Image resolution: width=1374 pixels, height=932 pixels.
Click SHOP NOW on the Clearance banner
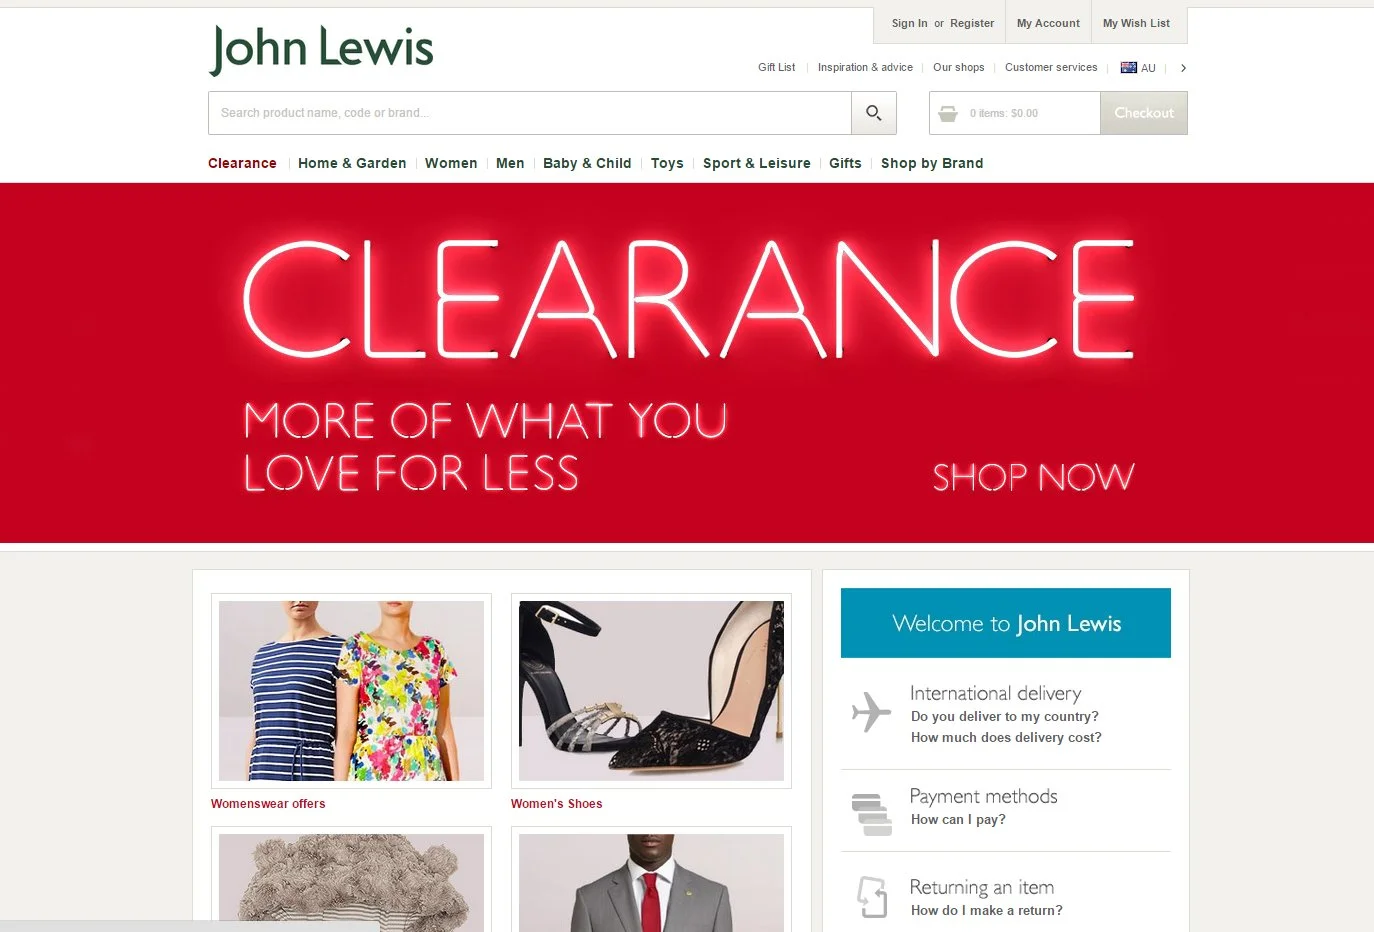pyautogui.click(x=1033, y=477)
